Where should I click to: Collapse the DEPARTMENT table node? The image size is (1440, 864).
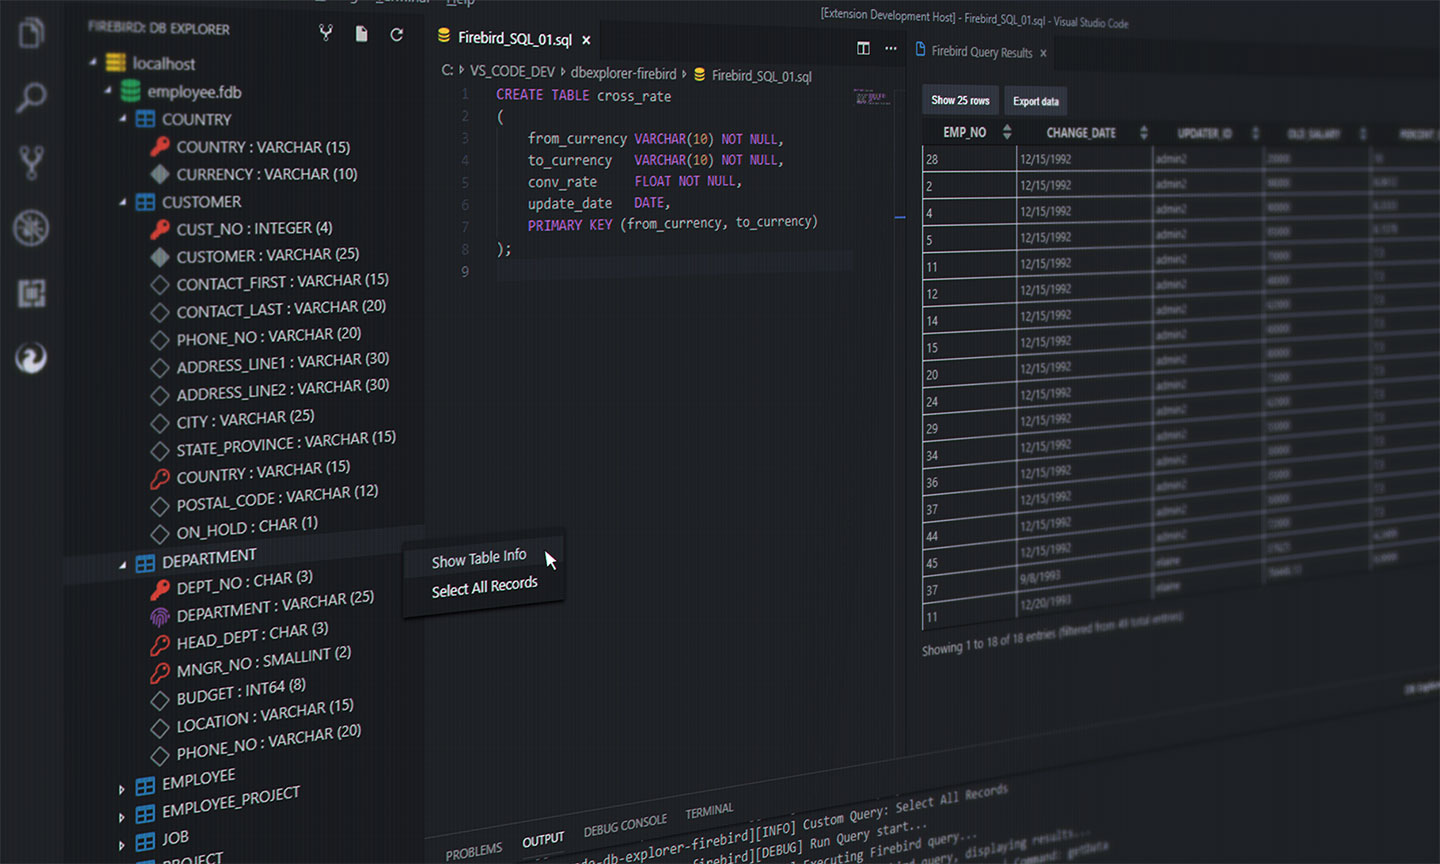(x=123, y=565)
